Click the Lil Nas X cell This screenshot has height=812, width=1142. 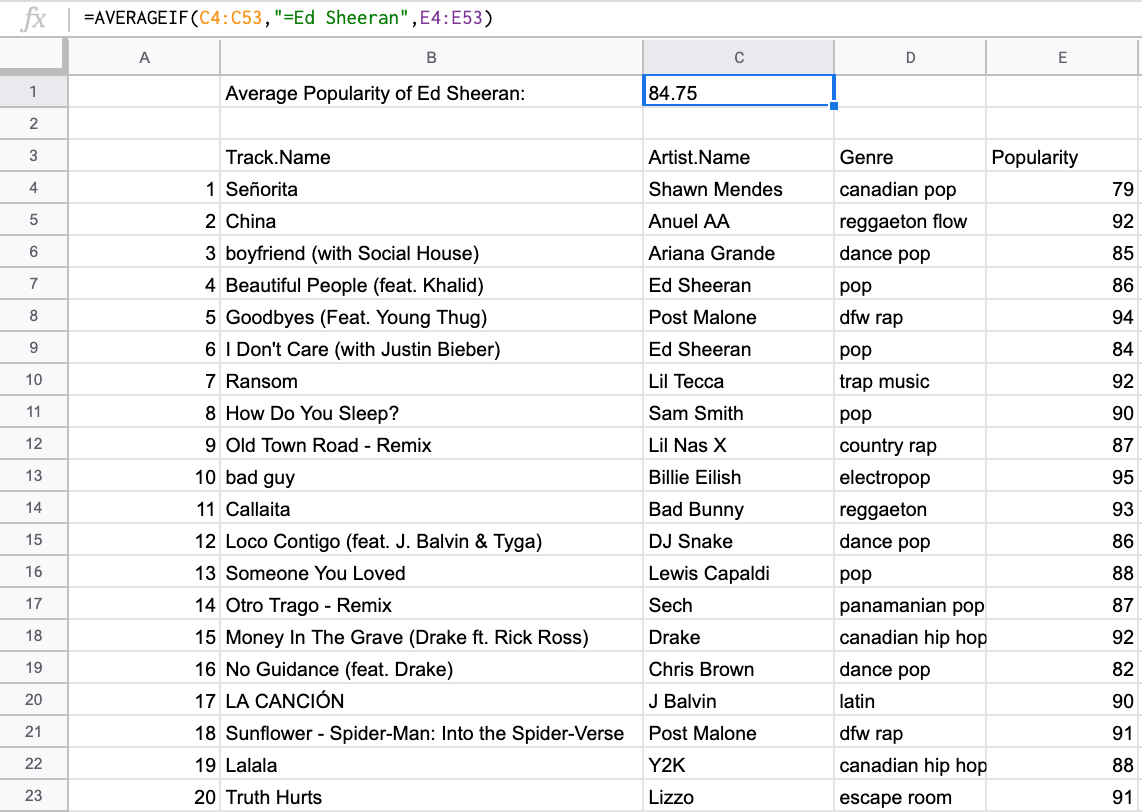(x=739, y=444)
